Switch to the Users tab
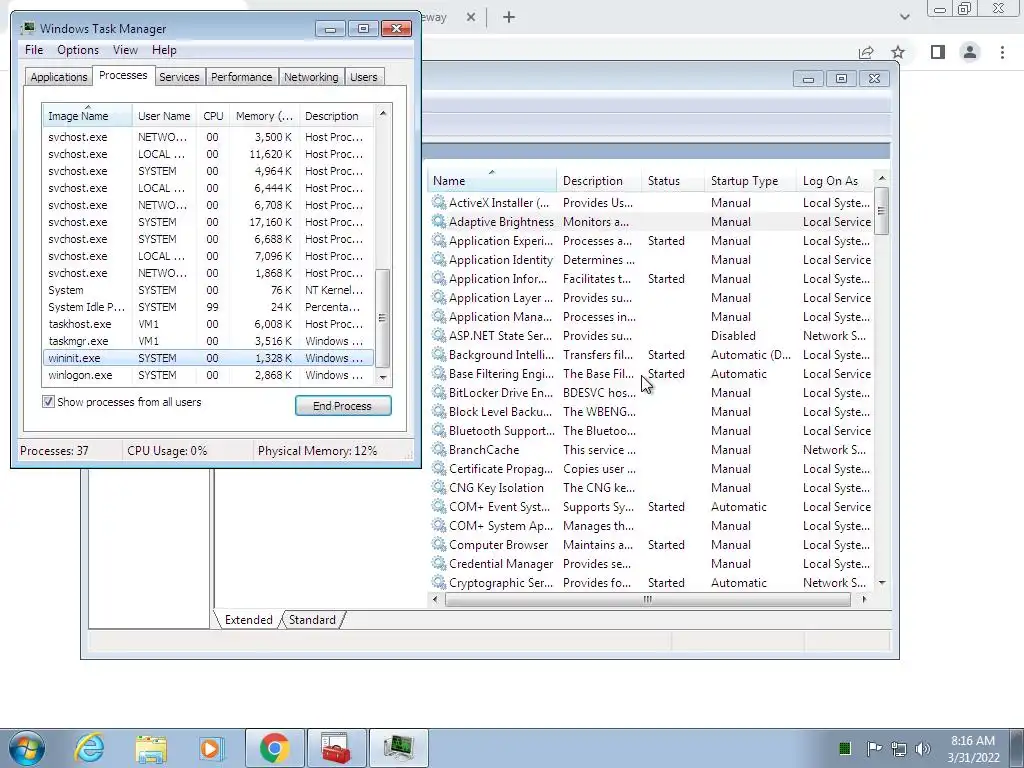This screenshot has width=1024, height=768. [364, 77]
